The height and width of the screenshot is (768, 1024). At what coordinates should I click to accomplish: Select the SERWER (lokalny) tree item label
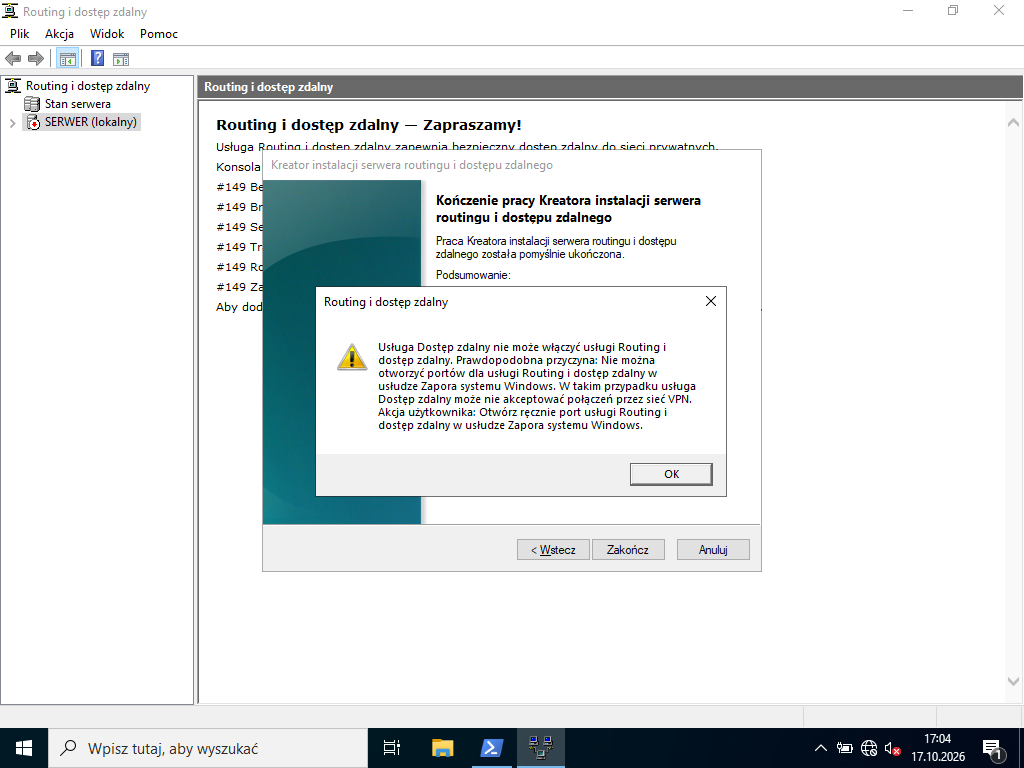pyautogui.click(x=91, y=122)
